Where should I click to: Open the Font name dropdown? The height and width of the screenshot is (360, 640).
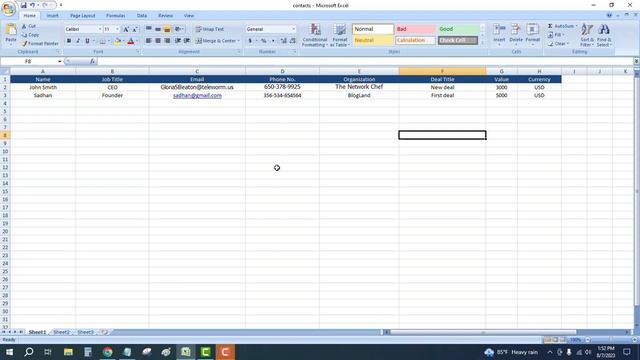pyautogui.click(x=99, y=29)
